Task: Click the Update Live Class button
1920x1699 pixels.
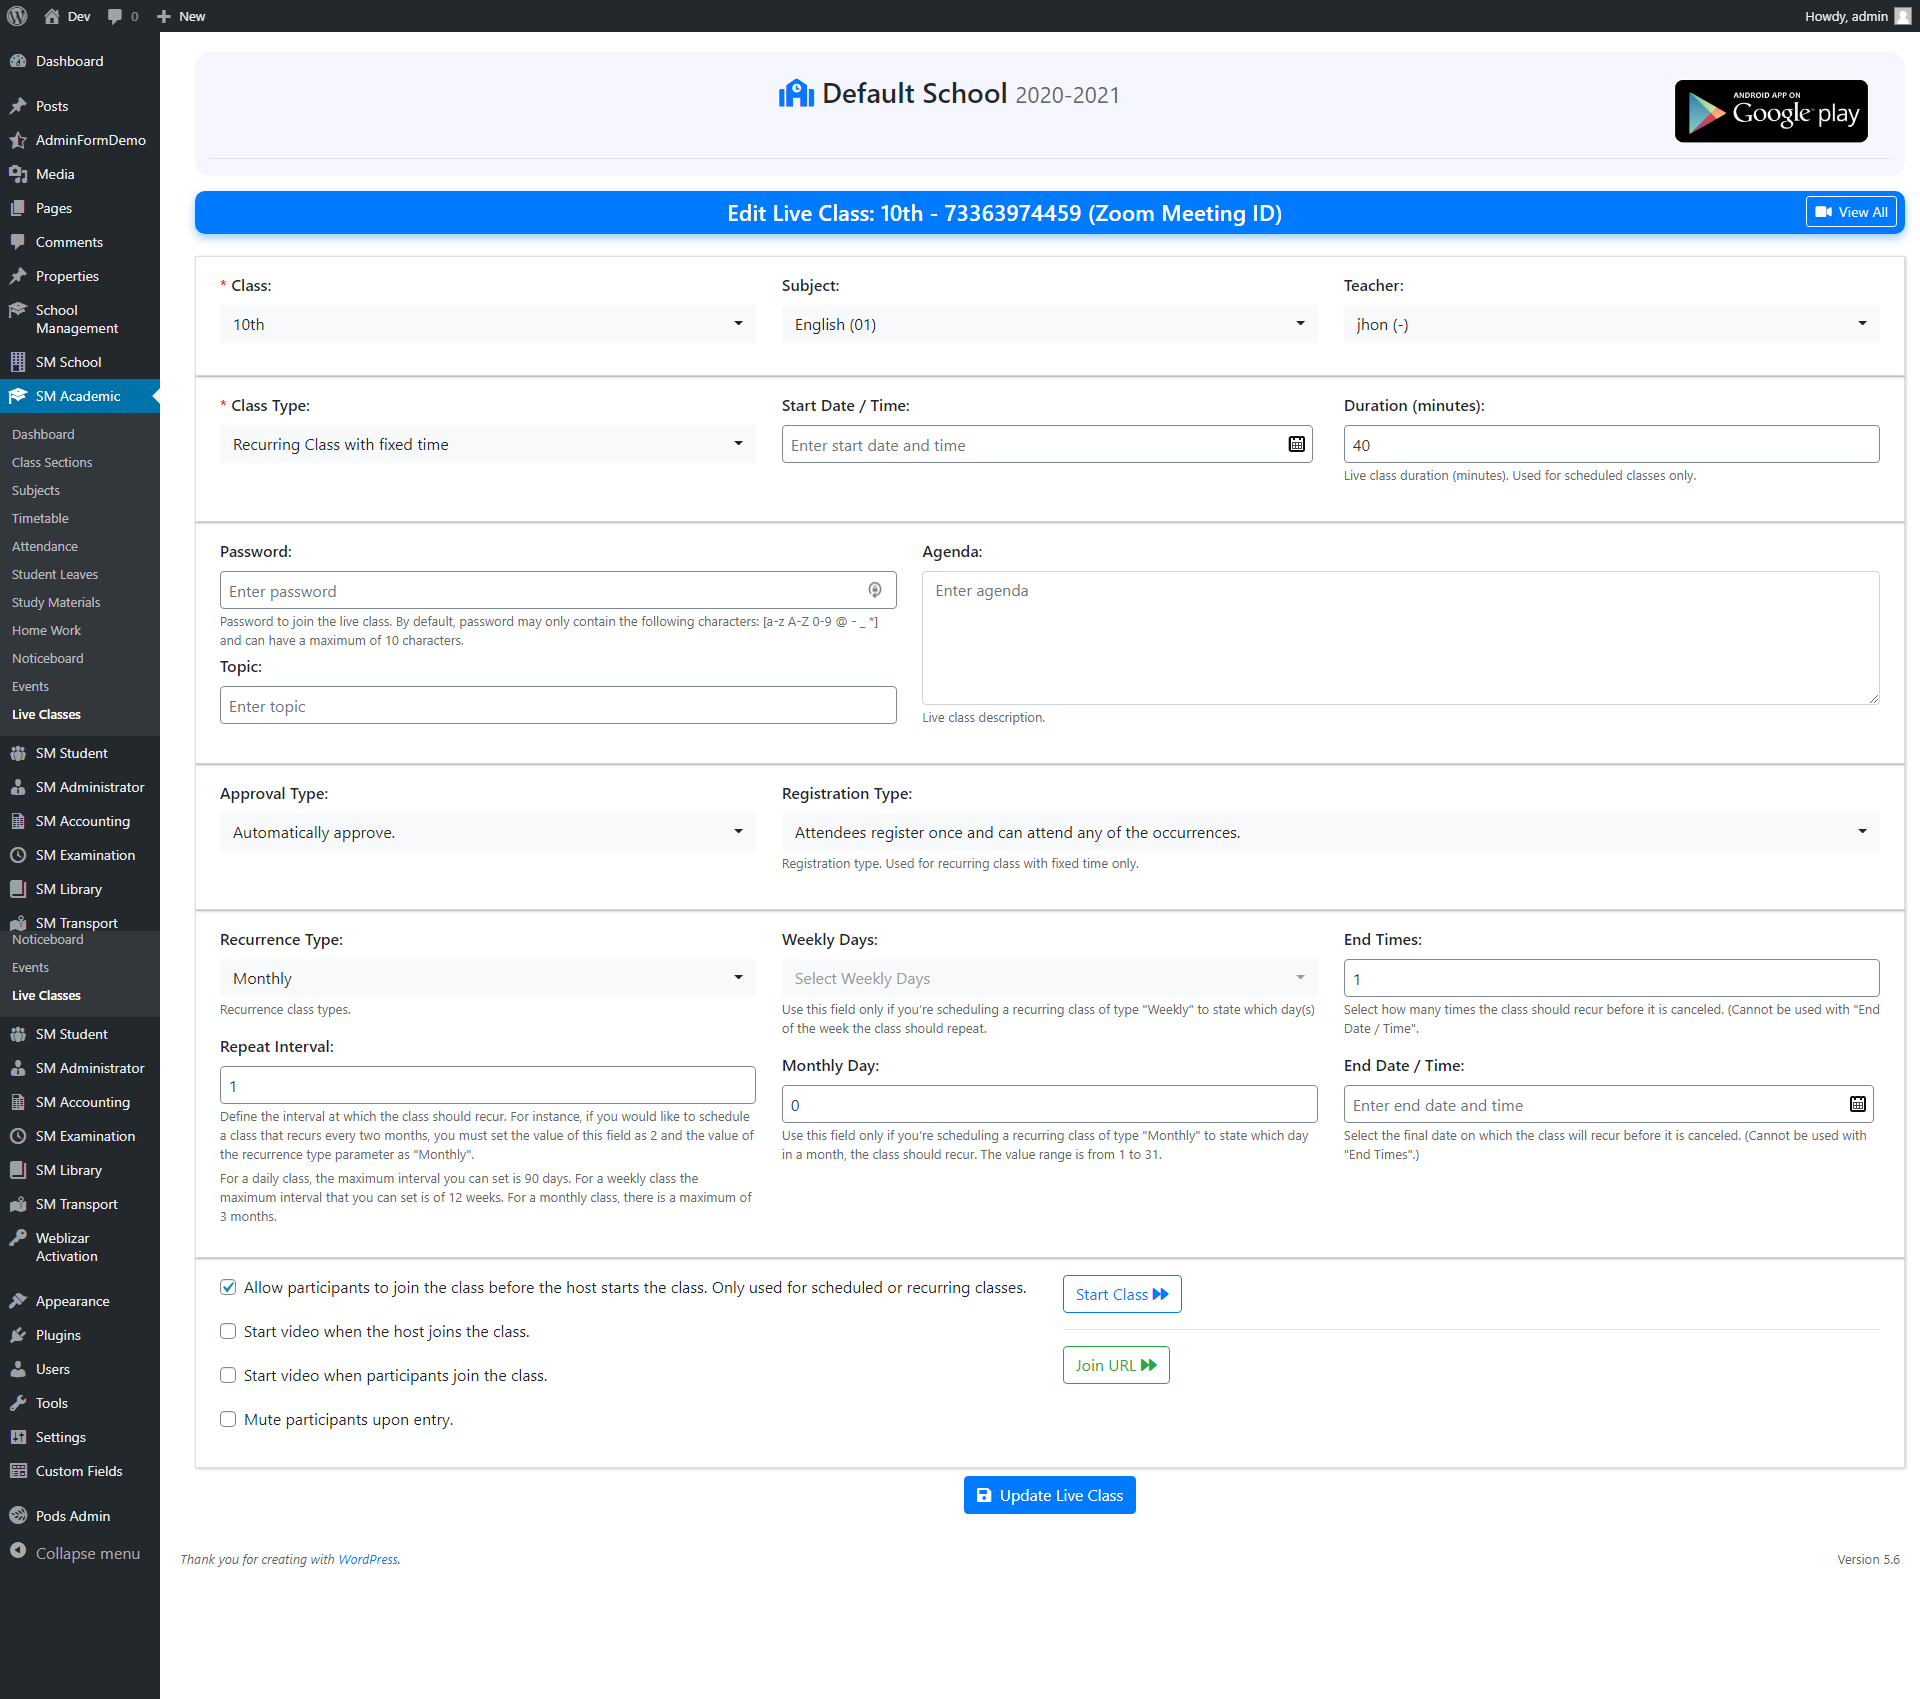Action: point(1049,1495)
